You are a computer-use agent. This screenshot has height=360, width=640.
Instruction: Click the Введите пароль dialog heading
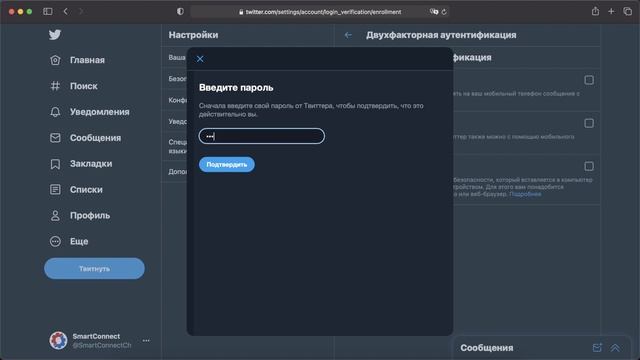[236, 88]
